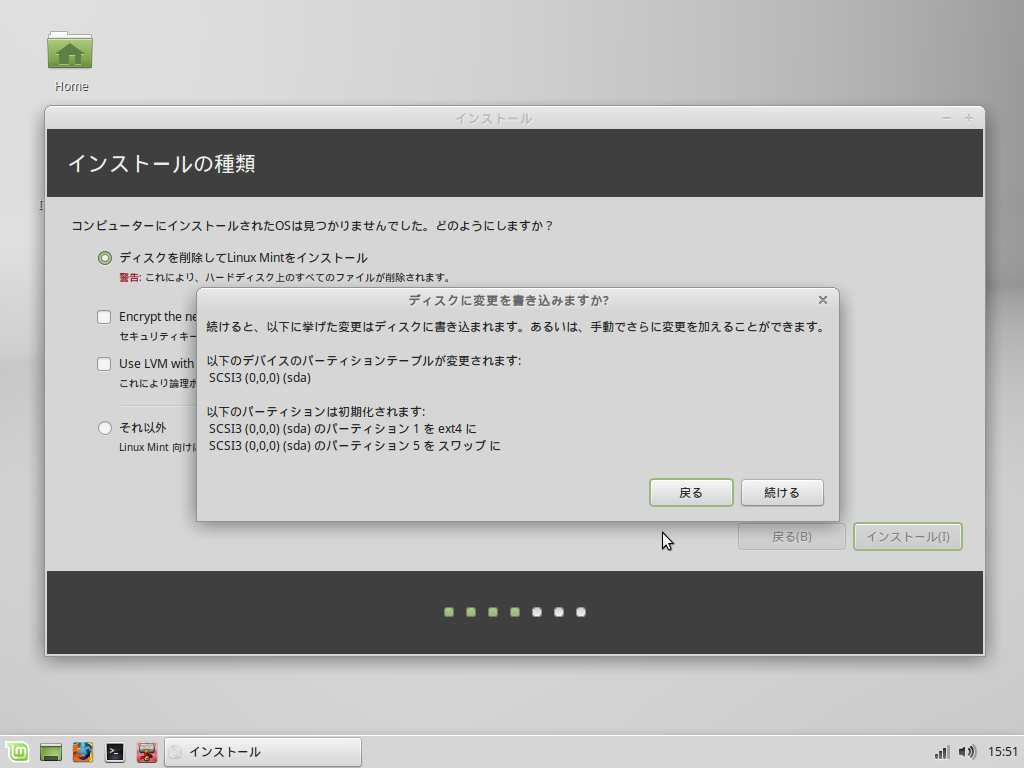1024x768 pixels.
Task: Switch to the インストール taskbar window entry
Action: [x=263, y=752]
